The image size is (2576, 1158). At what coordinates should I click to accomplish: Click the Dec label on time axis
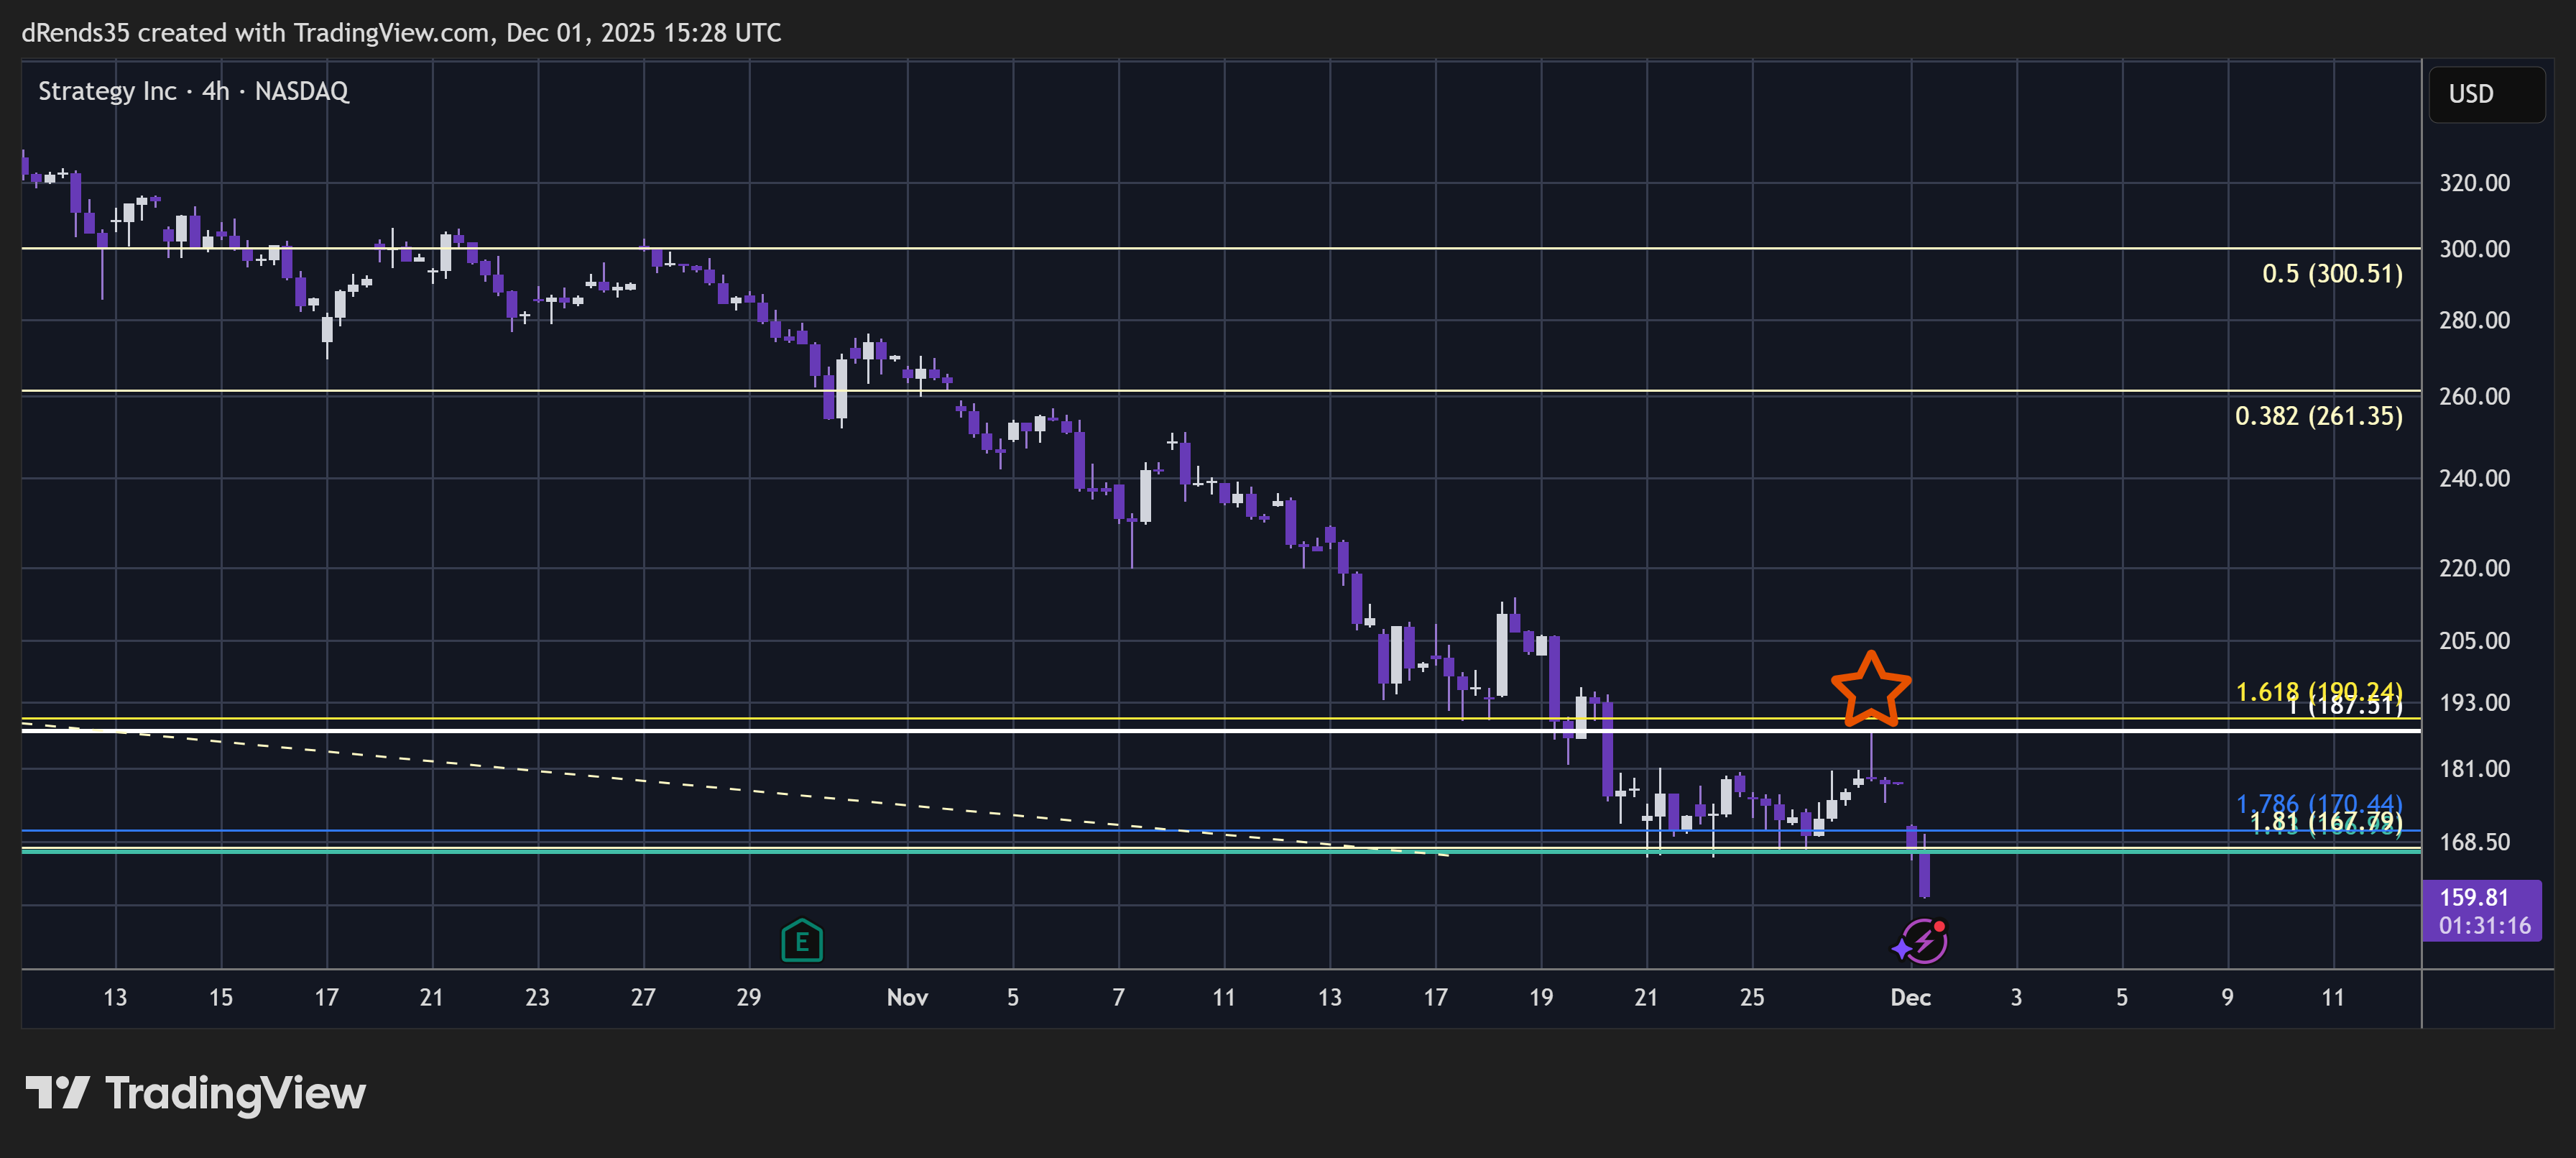[x=1910, y=997]
